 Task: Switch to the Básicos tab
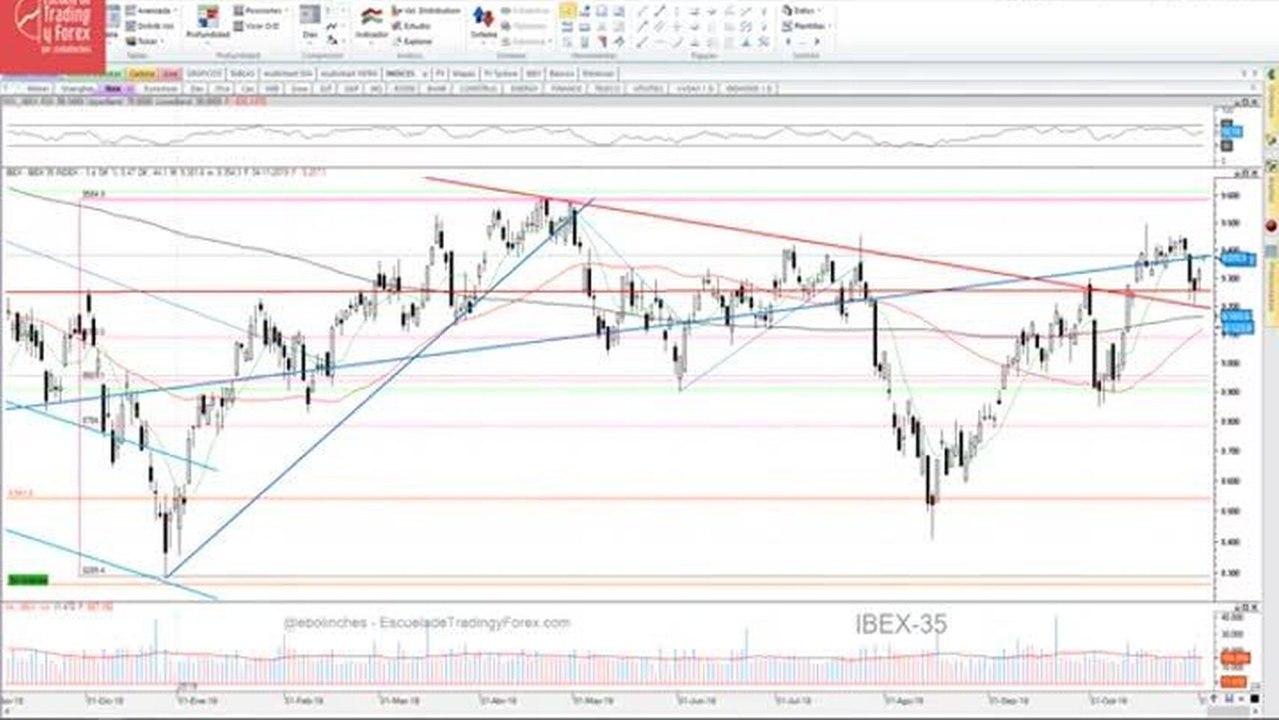click(561, 74)
